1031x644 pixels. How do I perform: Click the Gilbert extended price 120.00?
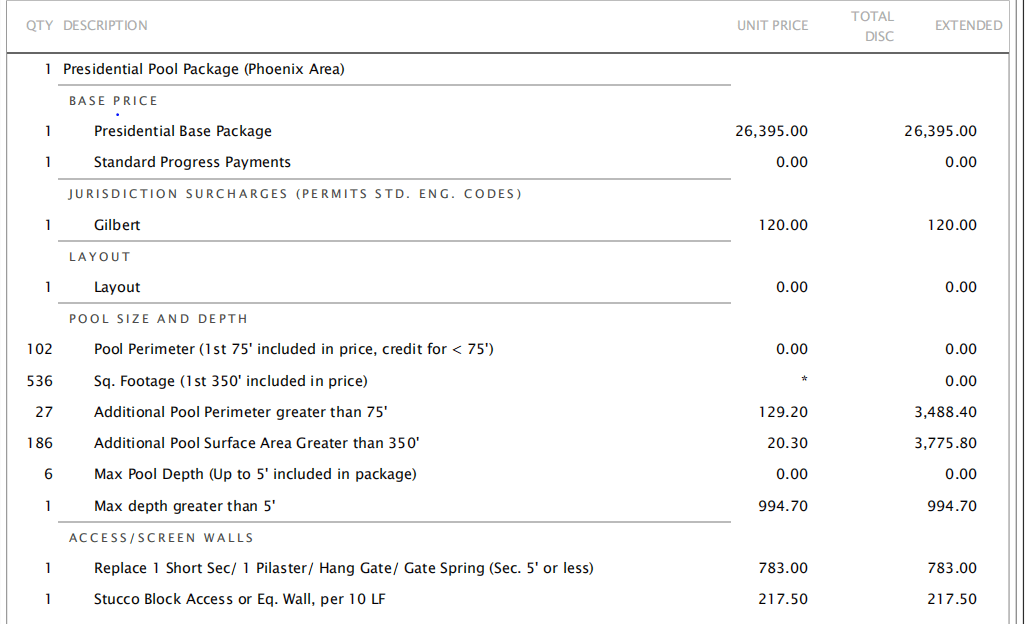(x=951, y=225)
